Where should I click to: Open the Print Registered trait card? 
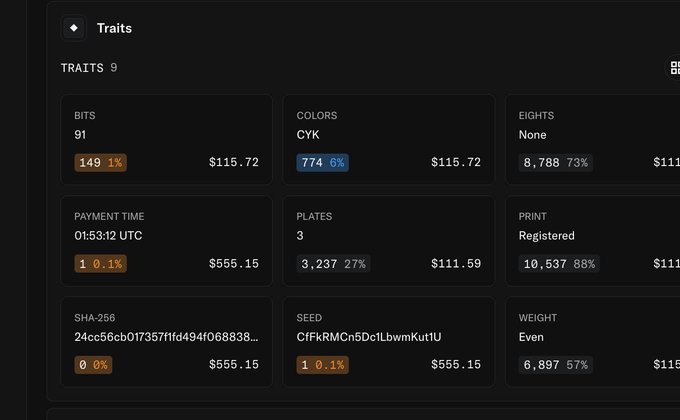pos(593,241)
